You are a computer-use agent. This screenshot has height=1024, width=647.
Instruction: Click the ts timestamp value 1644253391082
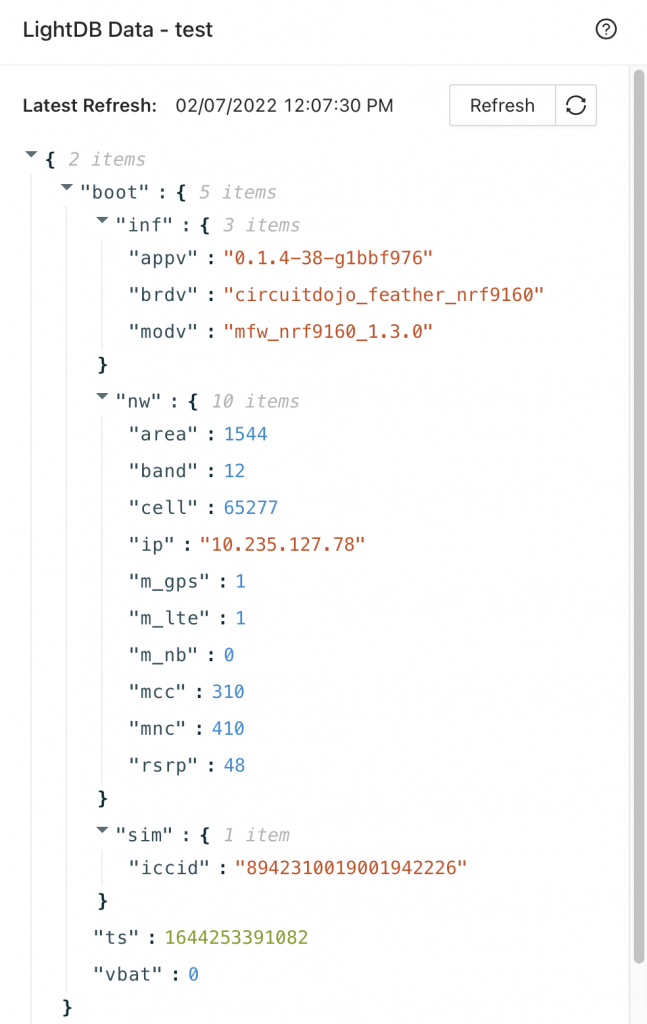[x=236, y=937]
